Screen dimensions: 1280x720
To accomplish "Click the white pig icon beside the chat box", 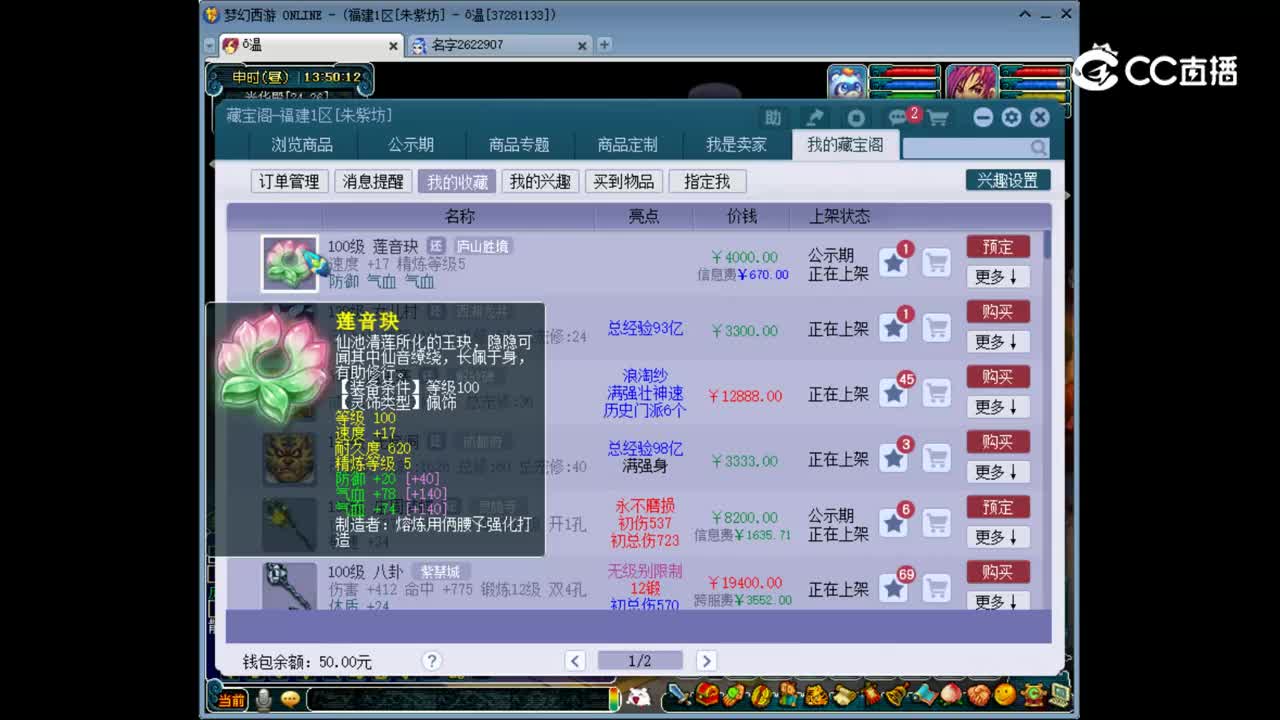I will [x=639, y=697].
